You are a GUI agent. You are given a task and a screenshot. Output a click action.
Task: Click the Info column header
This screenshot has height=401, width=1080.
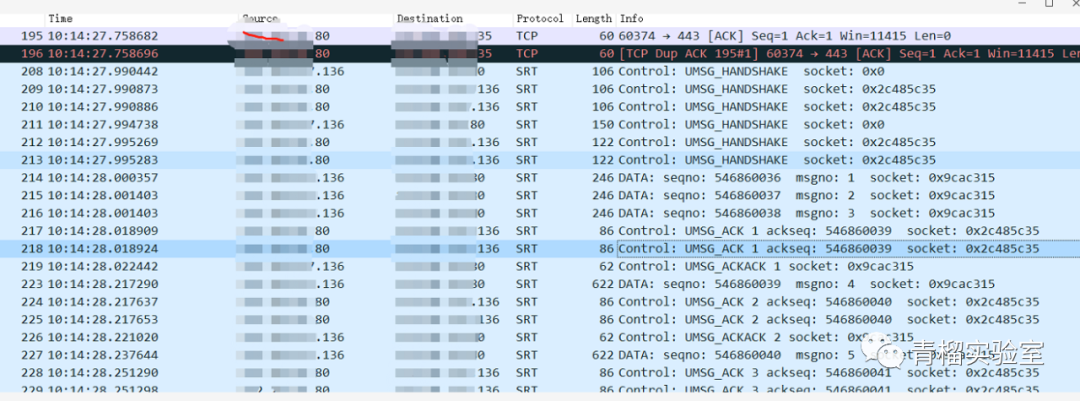pos(632,19)
